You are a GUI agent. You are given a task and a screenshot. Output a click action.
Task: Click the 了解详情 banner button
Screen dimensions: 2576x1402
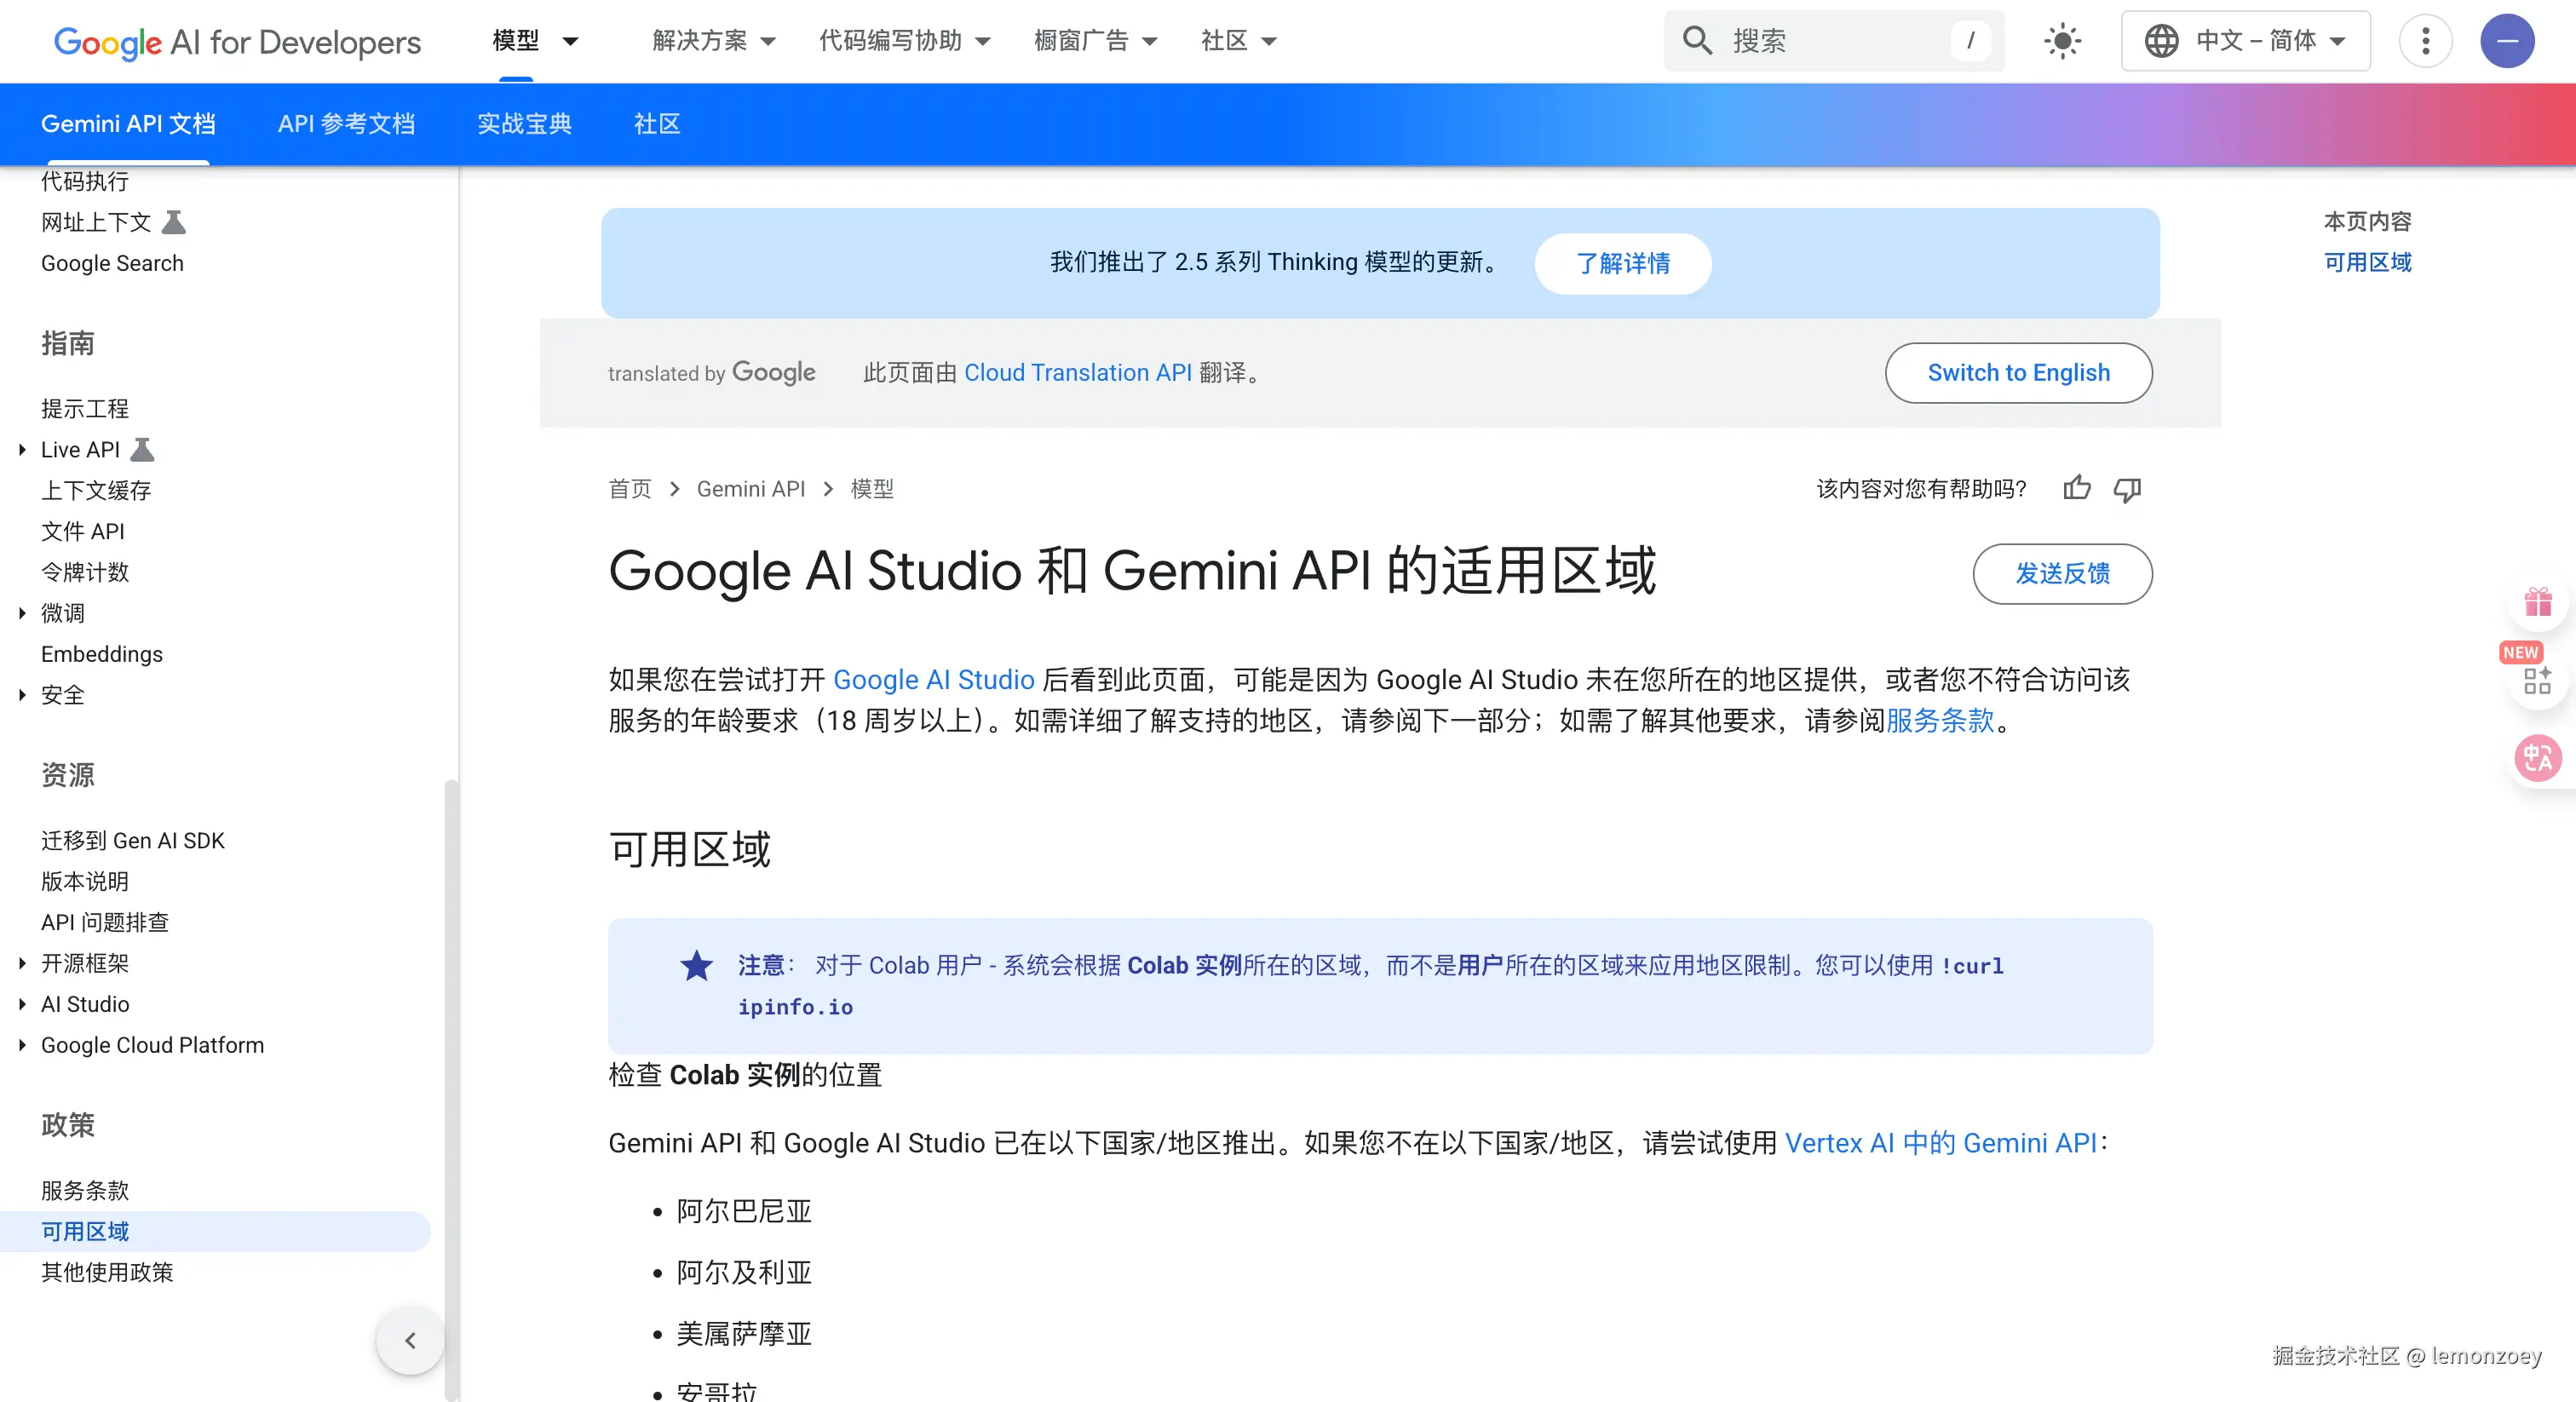[1622, 263]
